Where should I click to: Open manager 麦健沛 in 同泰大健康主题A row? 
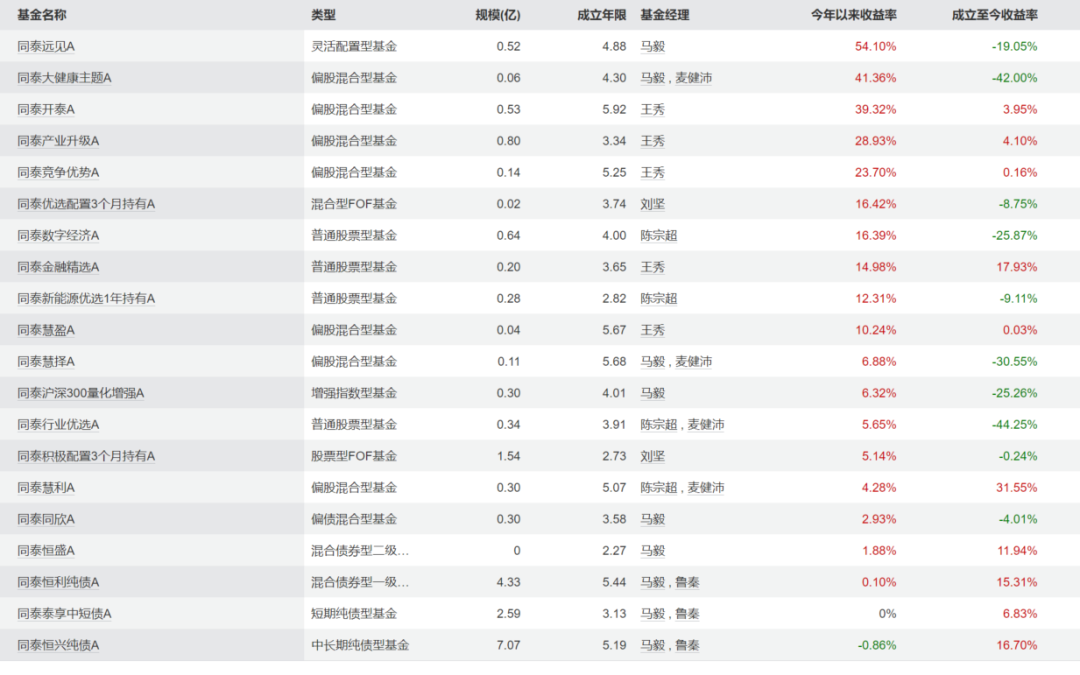coord(694,78)
